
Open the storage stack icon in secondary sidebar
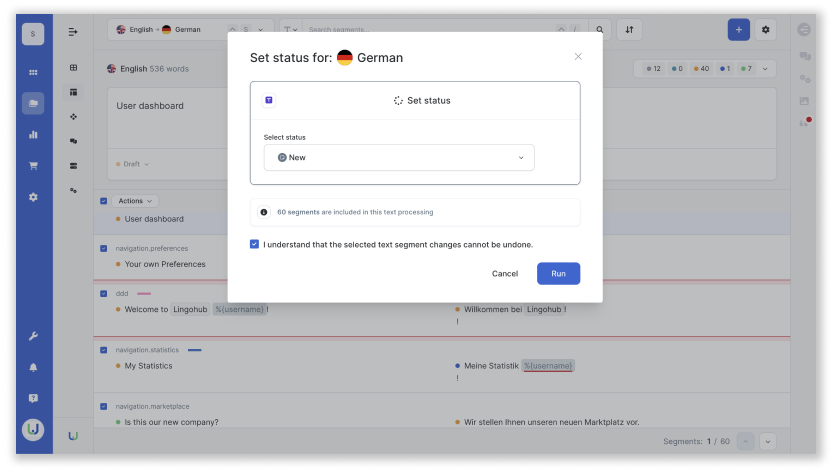73,166
